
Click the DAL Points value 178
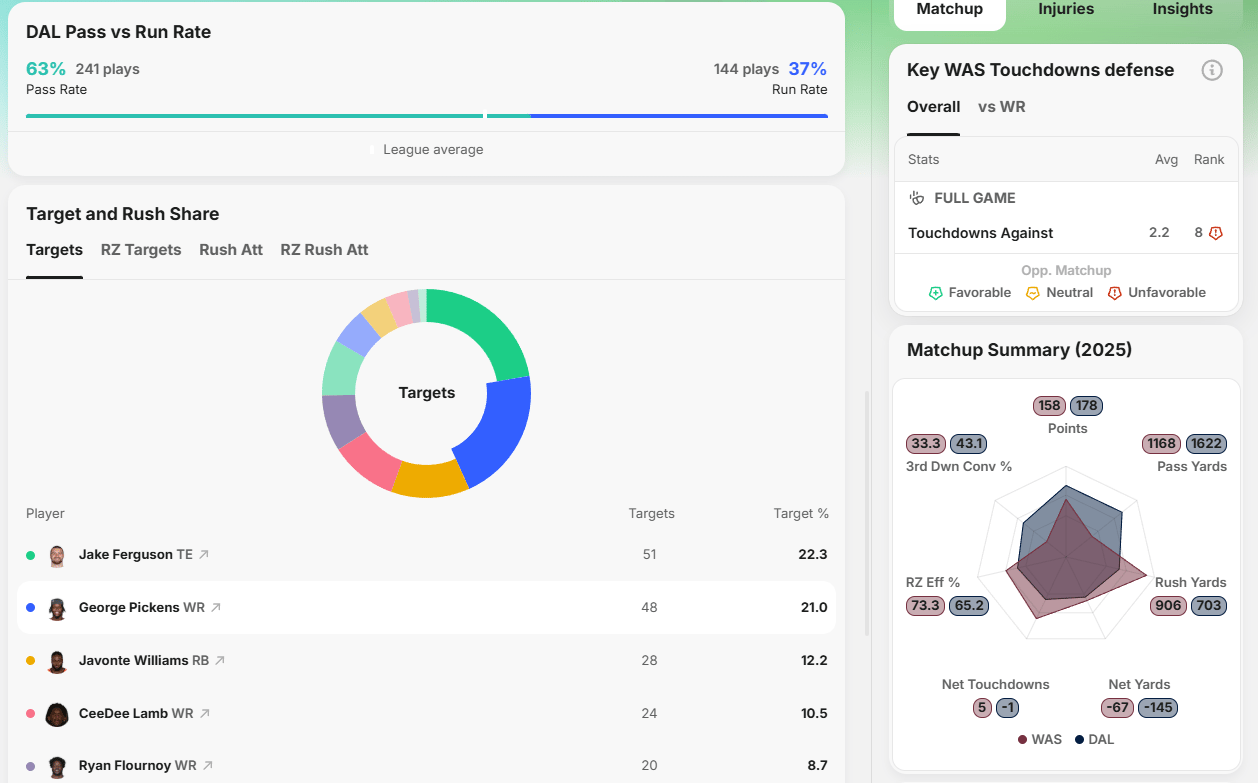point(1086,406)
